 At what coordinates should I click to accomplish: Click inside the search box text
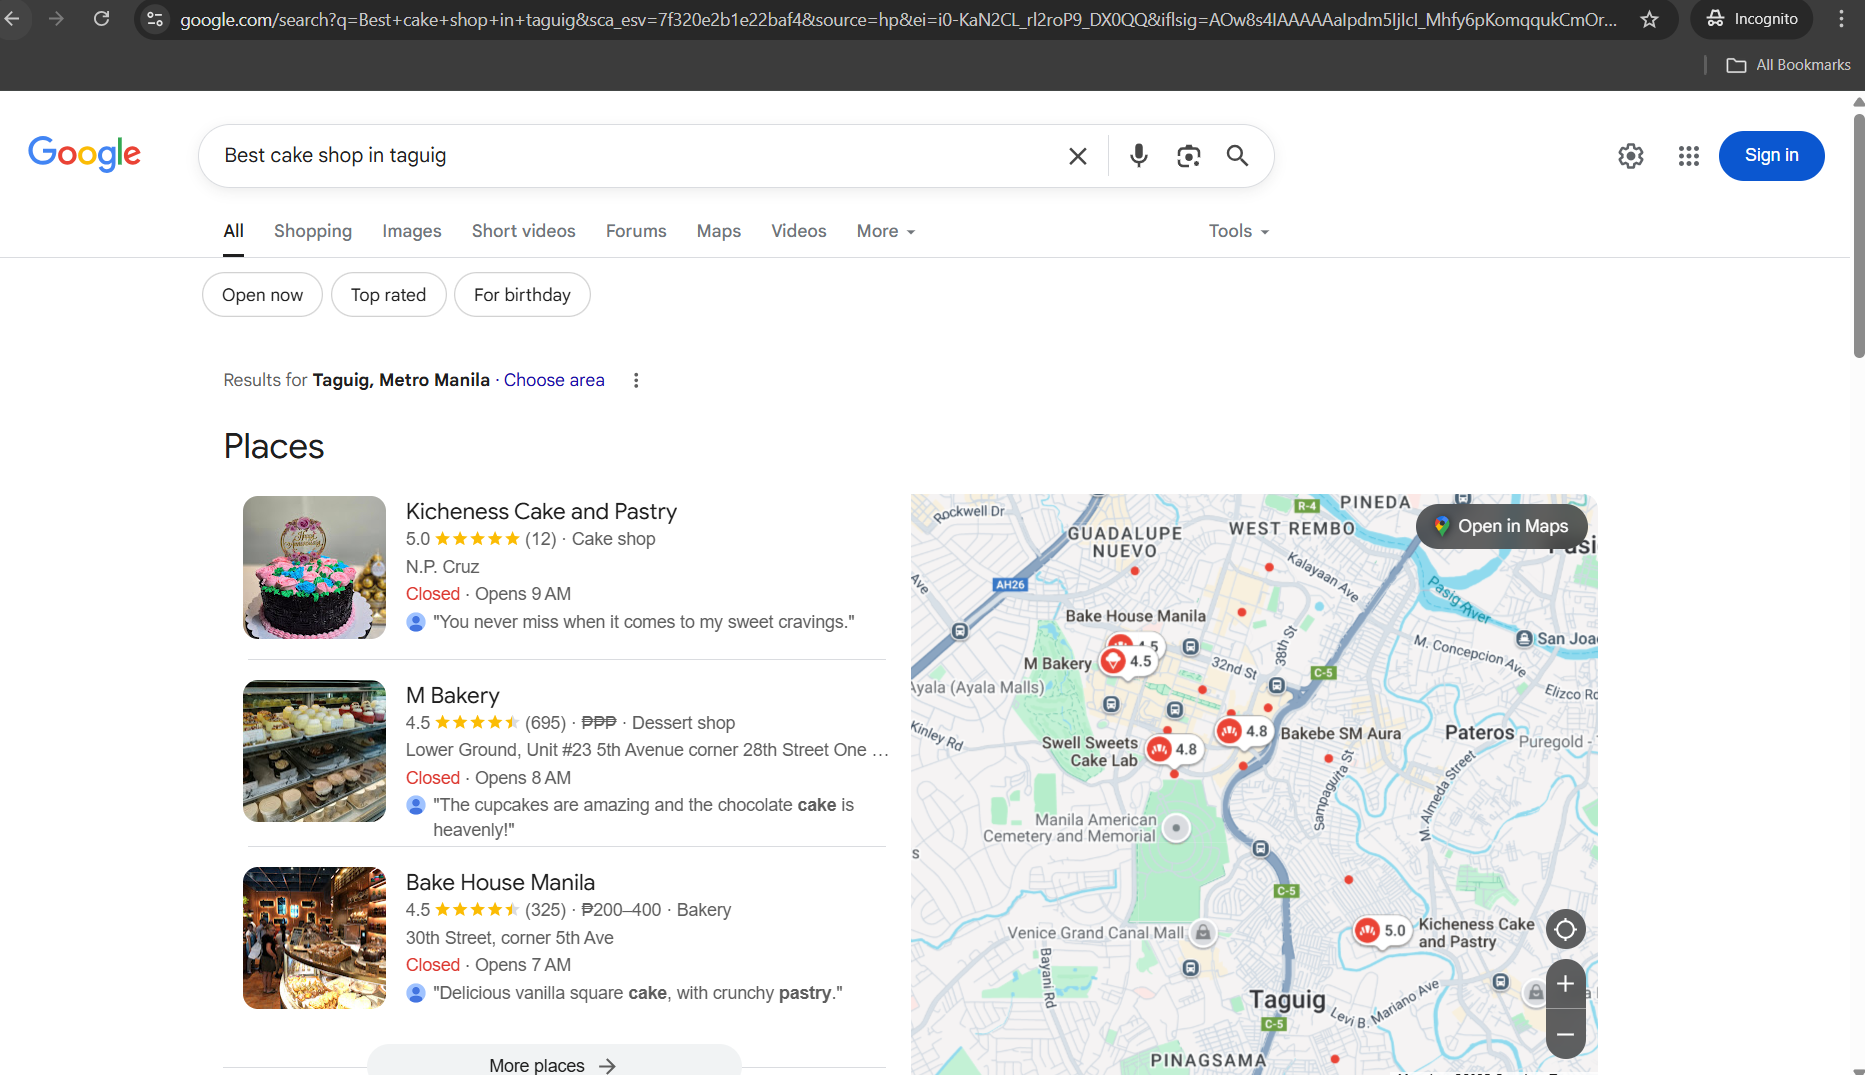coord(335,155)
